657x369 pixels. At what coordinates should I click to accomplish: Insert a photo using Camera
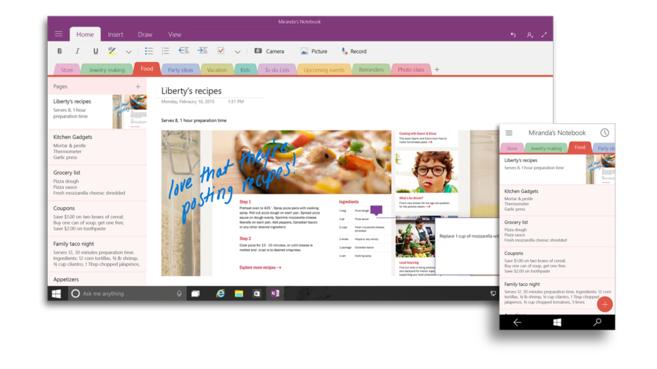(269, 51)
